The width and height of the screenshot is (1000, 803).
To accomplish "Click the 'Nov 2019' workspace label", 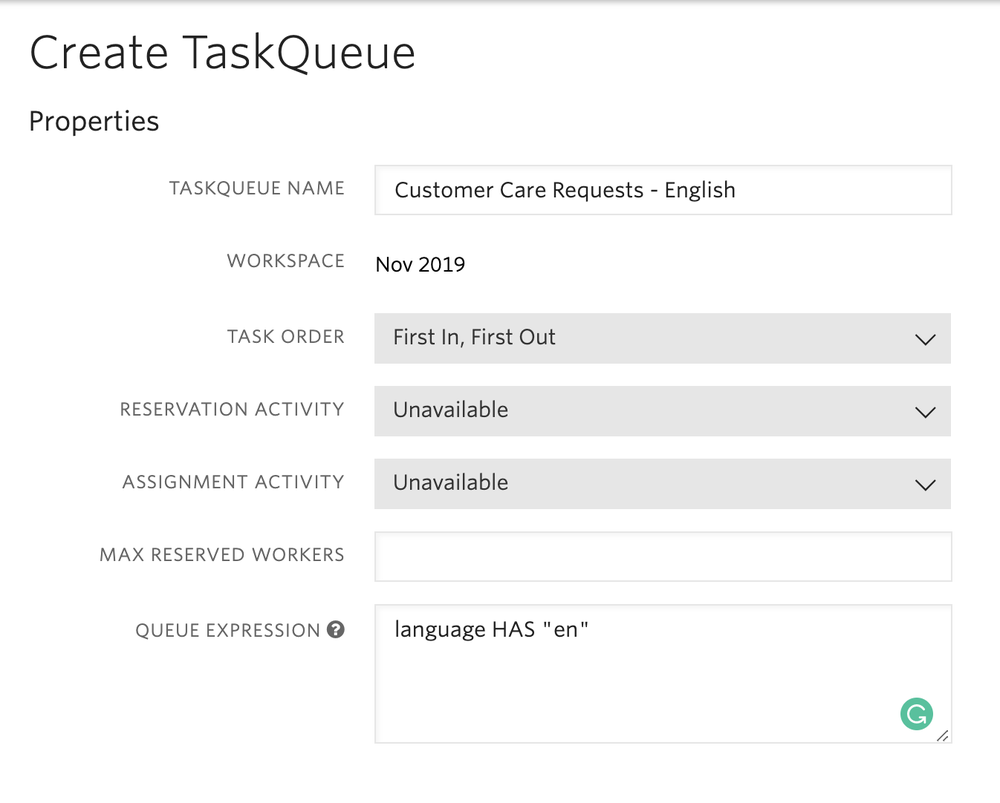I will click(x=420, y=264).
